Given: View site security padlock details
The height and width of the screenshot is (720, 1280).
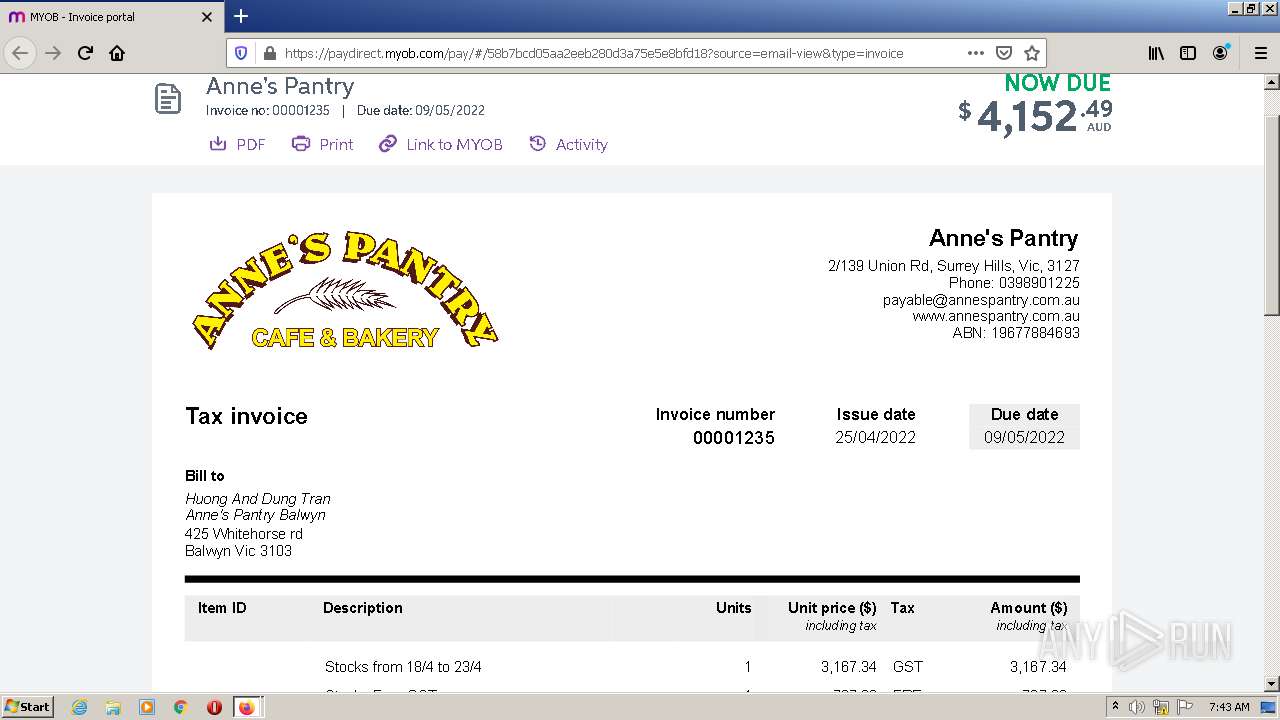Looking at the screenshot, I should pos(268,53).
